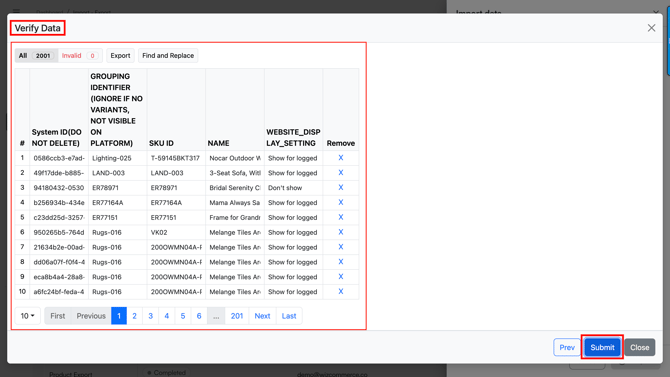Select the Mama Always Sa name cell

[x=235, y=203]
